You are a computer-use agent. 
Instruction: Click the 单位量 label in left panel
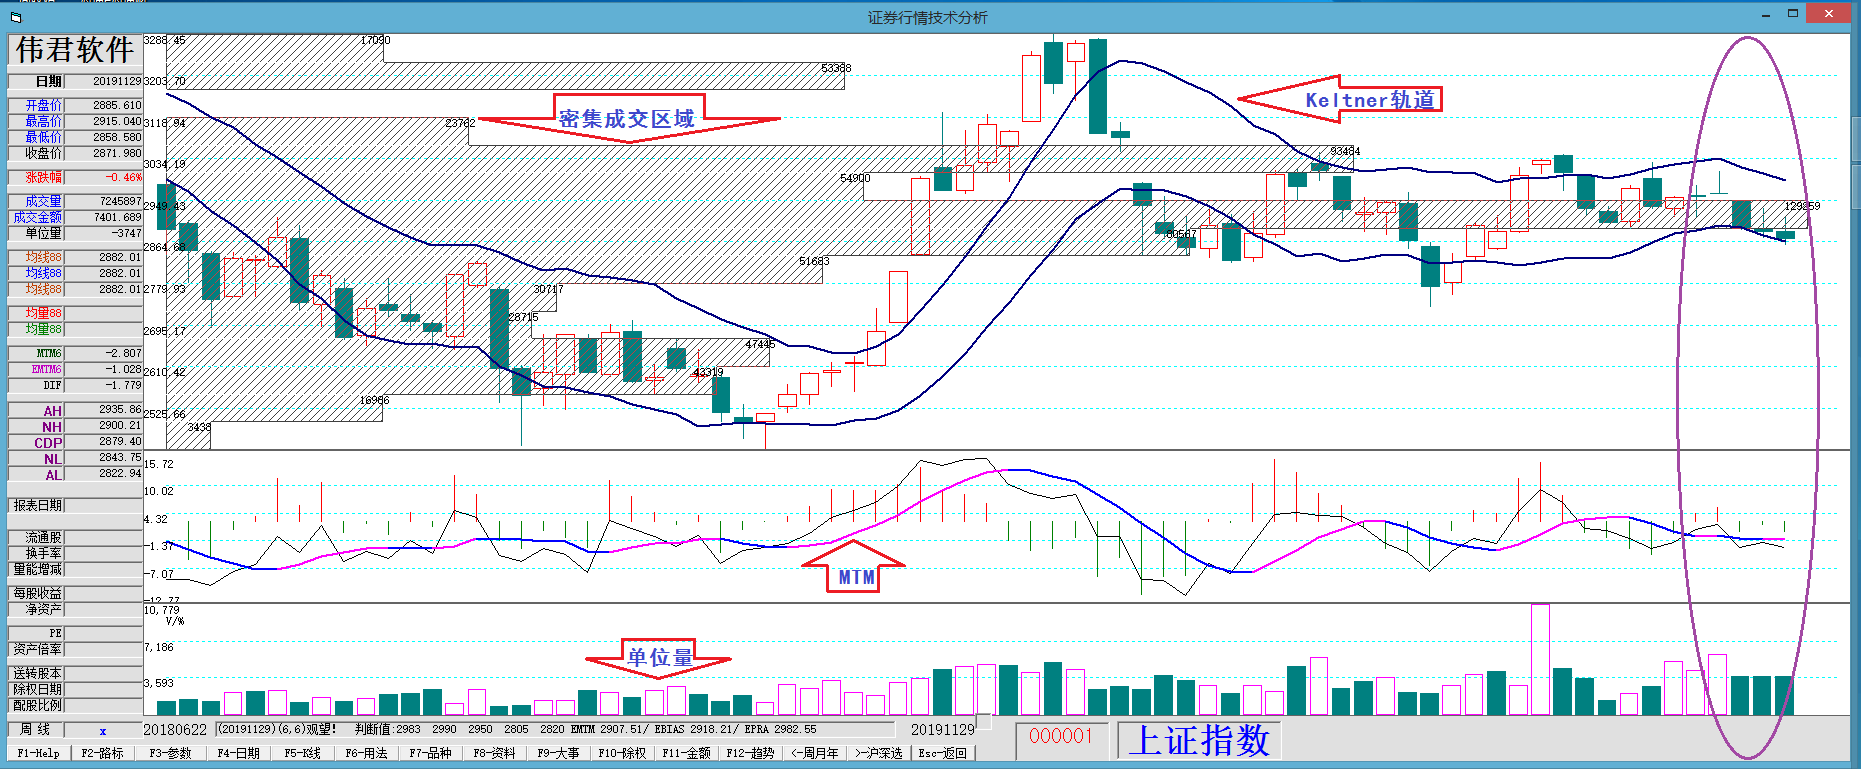coord(36,233)
